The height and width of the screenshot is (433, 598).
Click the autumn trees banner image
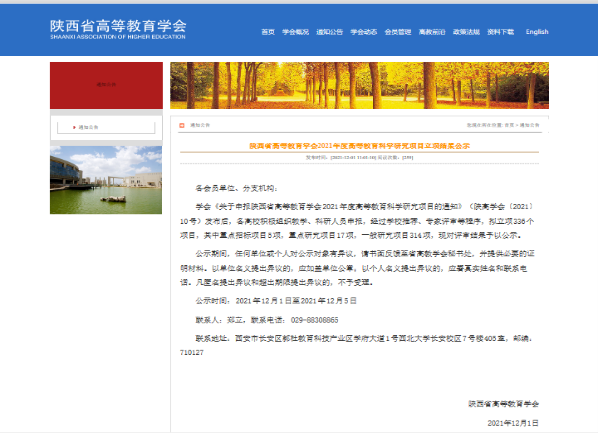(359, 85)
